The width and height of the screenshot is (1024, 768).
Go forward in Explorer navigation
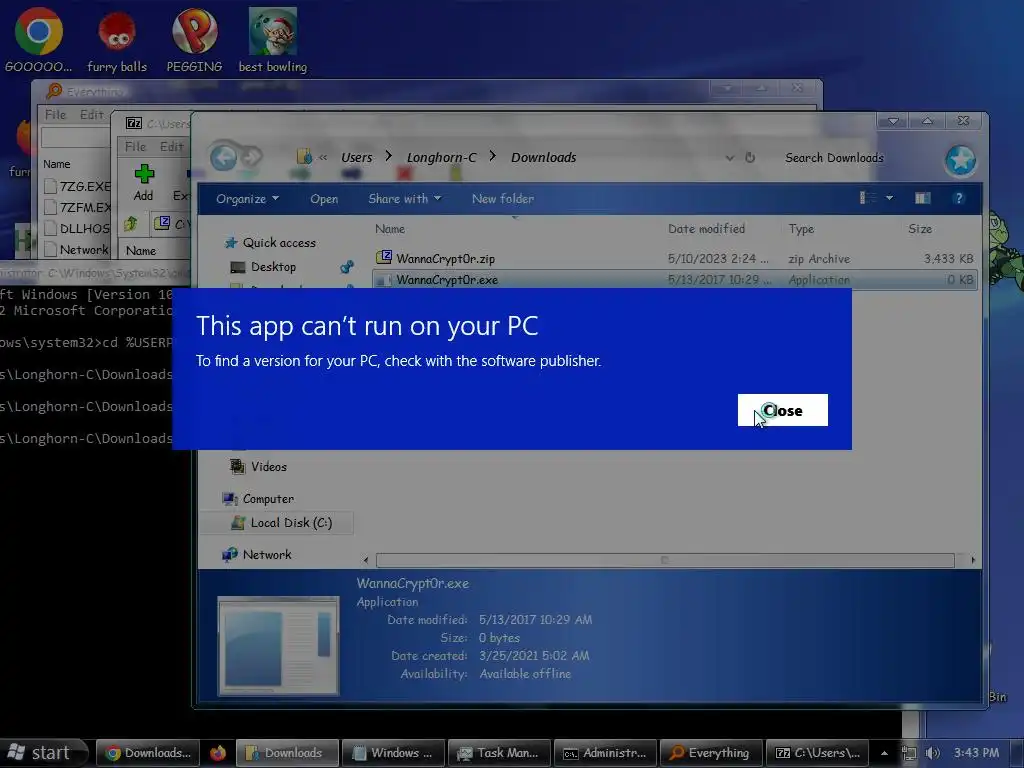(x=252, y=157)
